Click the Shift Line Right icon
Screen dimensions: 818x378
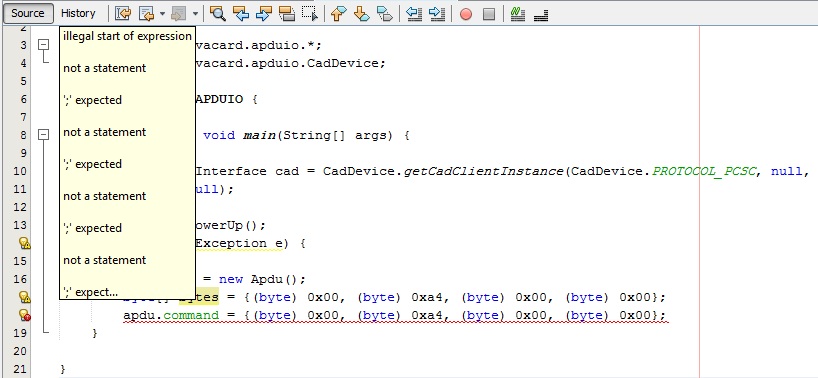click(x=437, y=14)
